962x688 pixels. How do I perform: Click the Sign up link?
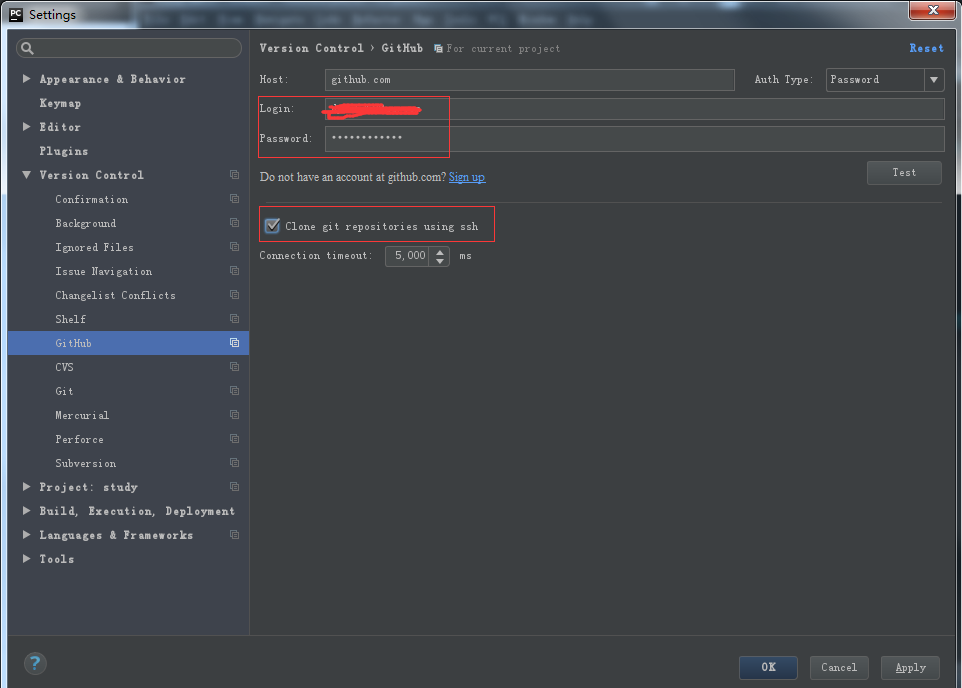(x=467, y=177)
